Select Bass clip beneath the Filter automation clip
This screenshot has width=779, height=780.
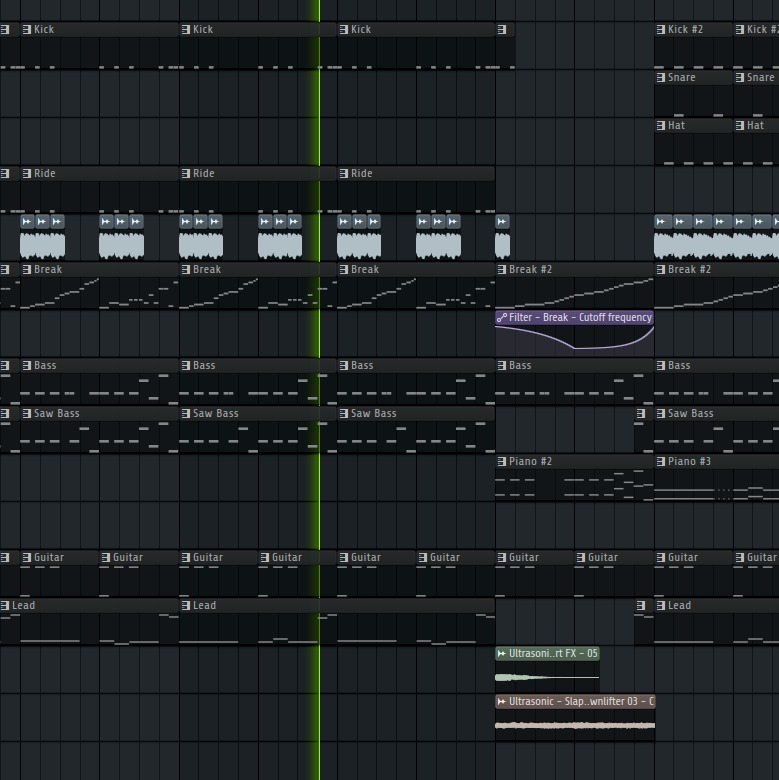[x=575, y=382]
